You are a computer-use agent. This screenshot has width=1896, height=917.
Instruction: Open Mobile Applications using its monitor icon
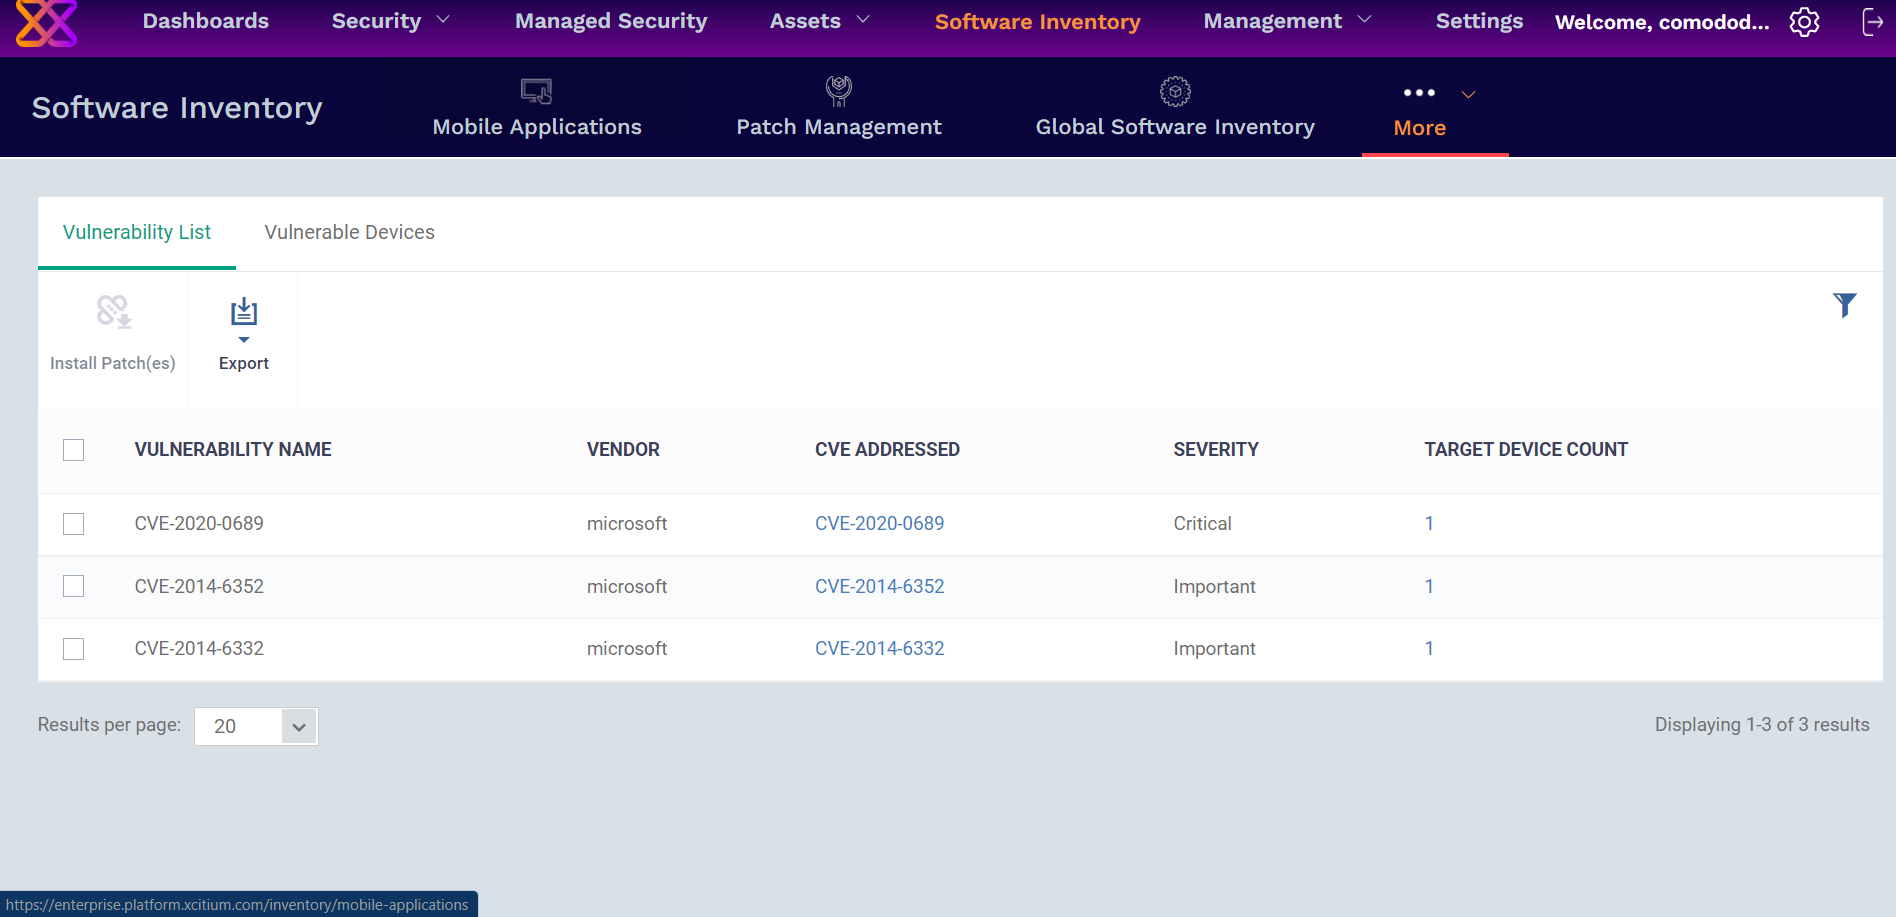click(x=537, y=91)
